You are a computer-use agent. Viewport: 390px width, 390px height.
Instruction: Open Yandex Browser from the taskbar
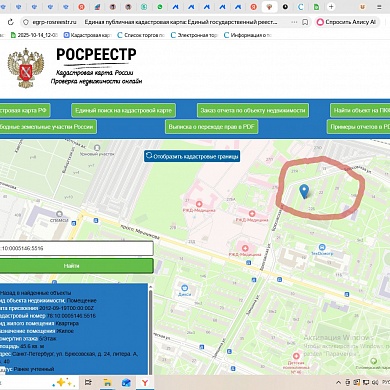point(145,382)
